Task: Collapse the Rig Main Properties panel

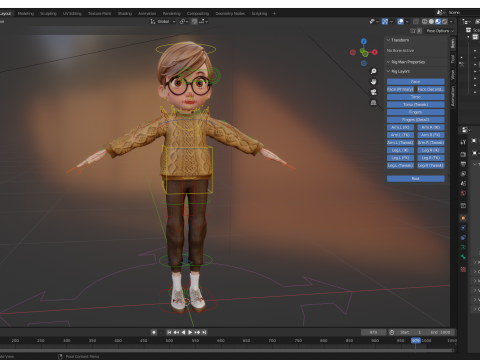Action: 388,62
